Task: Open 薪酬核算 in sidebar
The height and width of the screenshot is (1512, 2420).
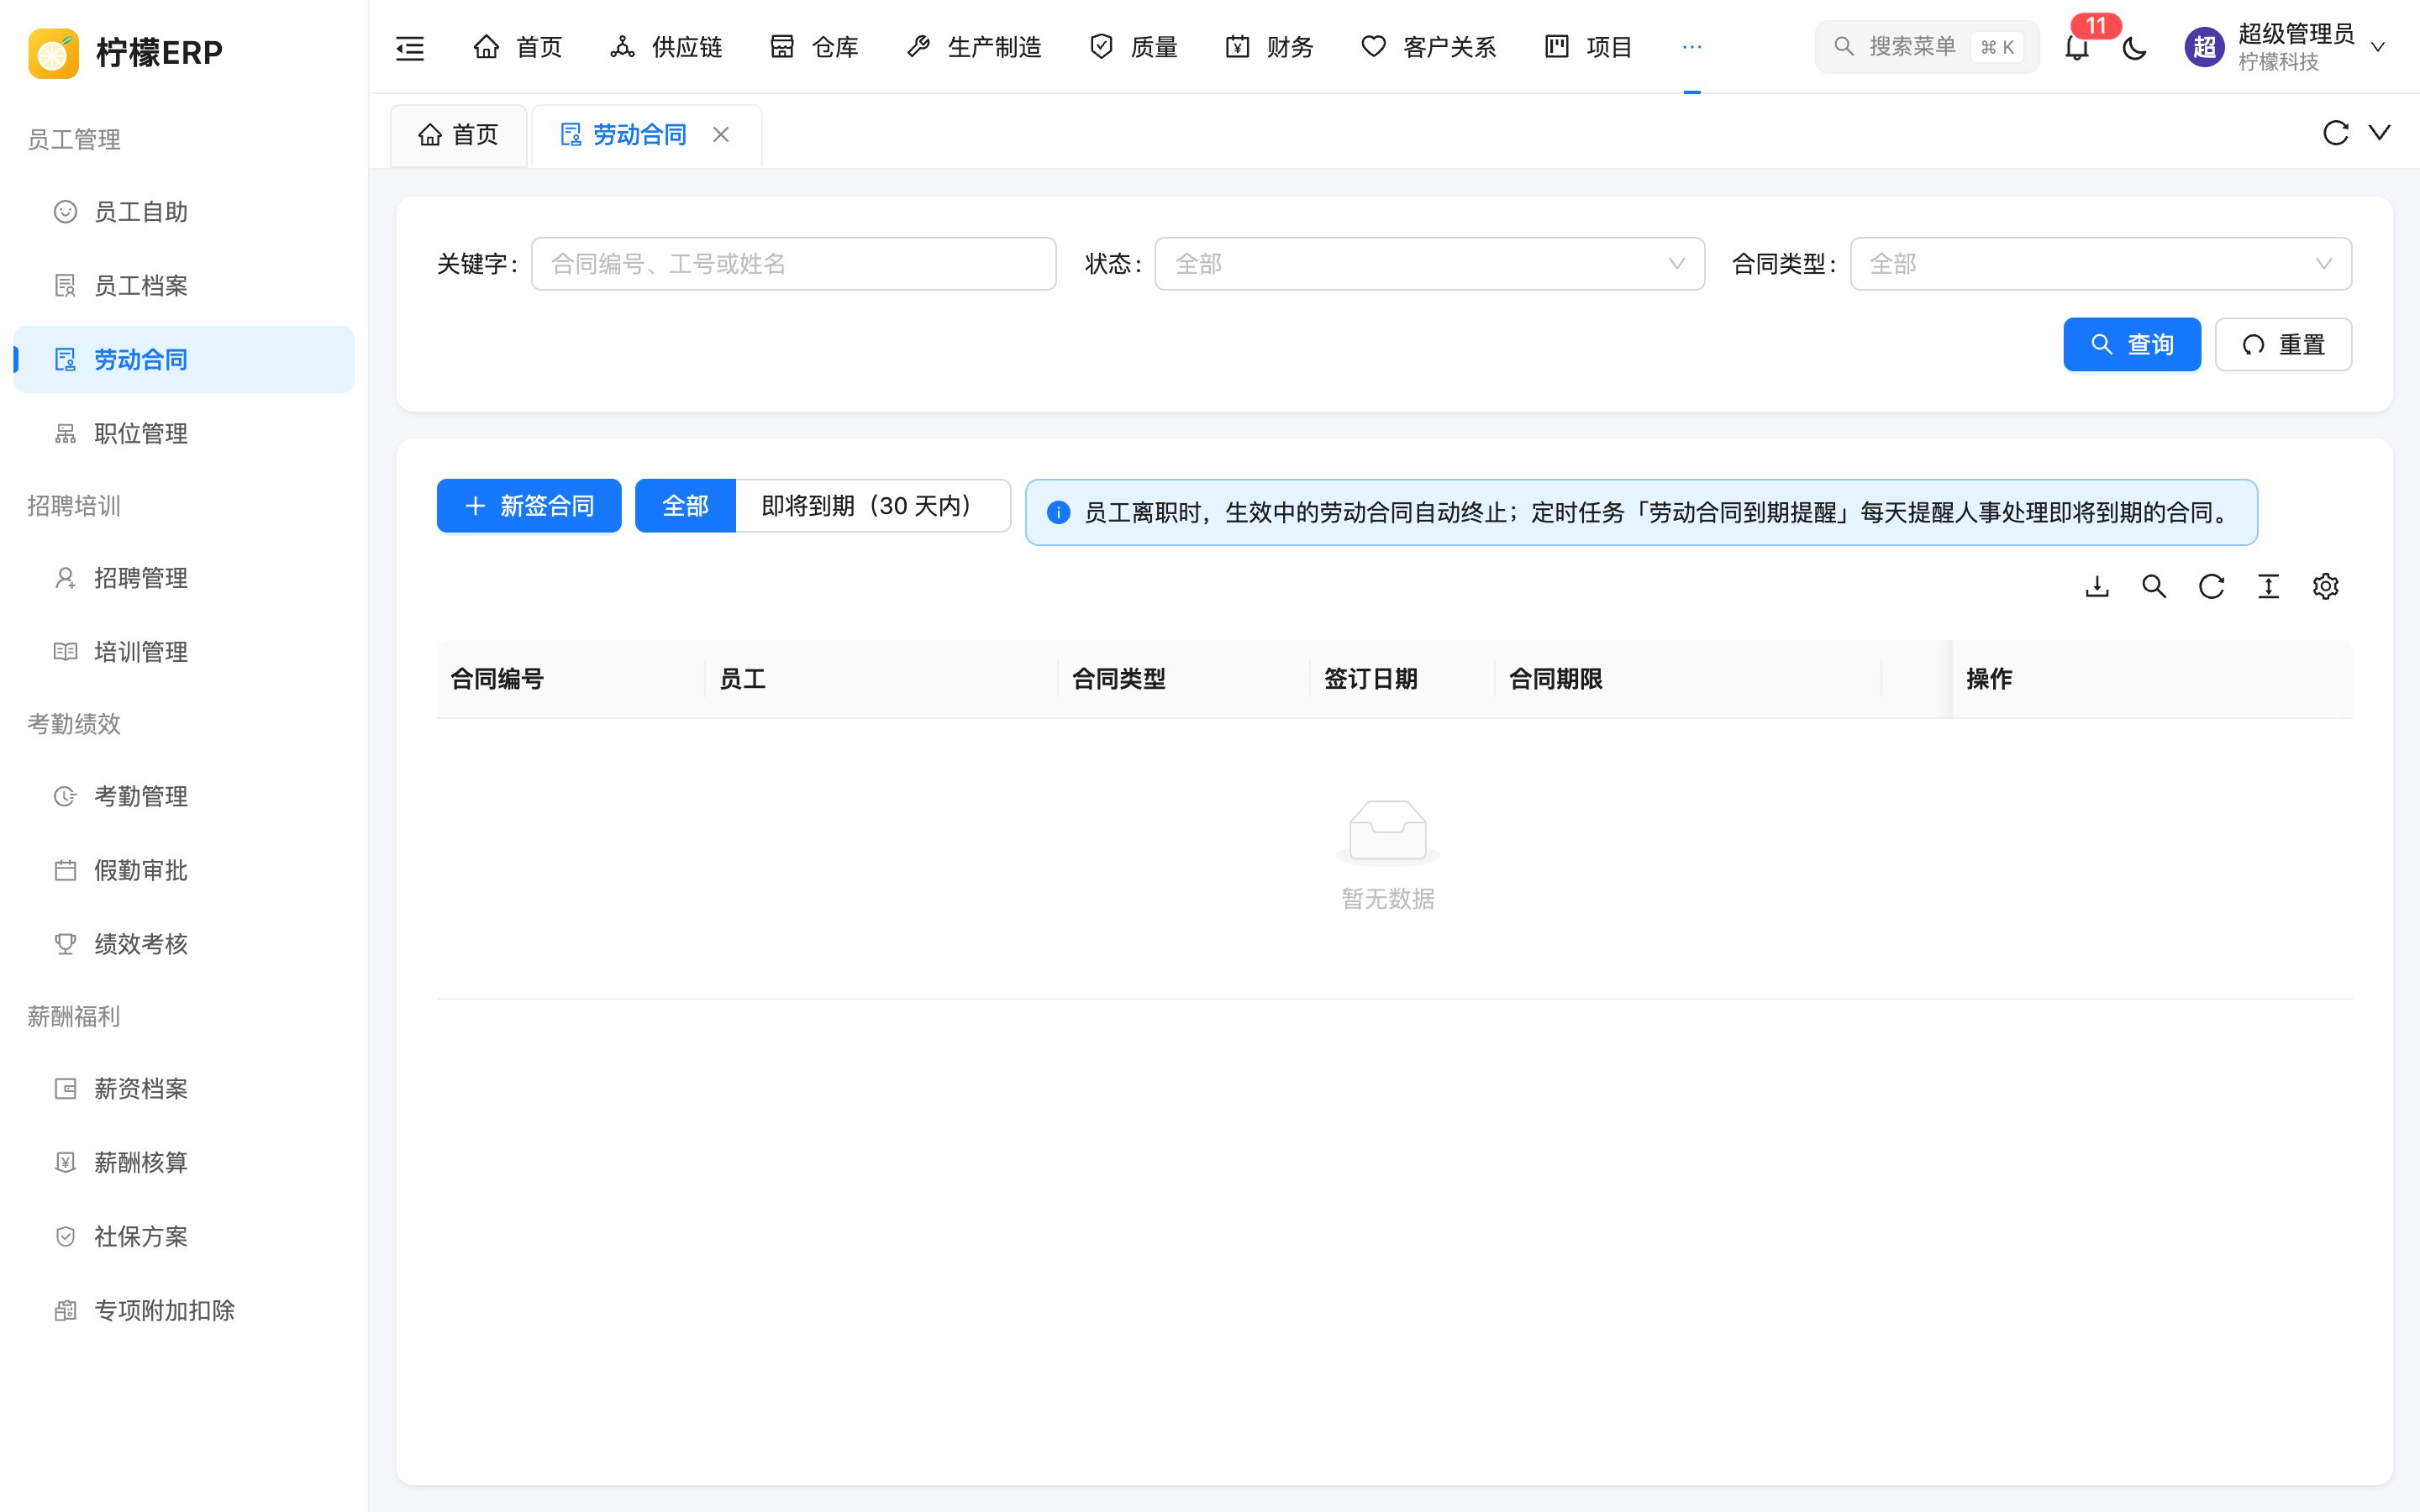Action: click(184, 1163)
